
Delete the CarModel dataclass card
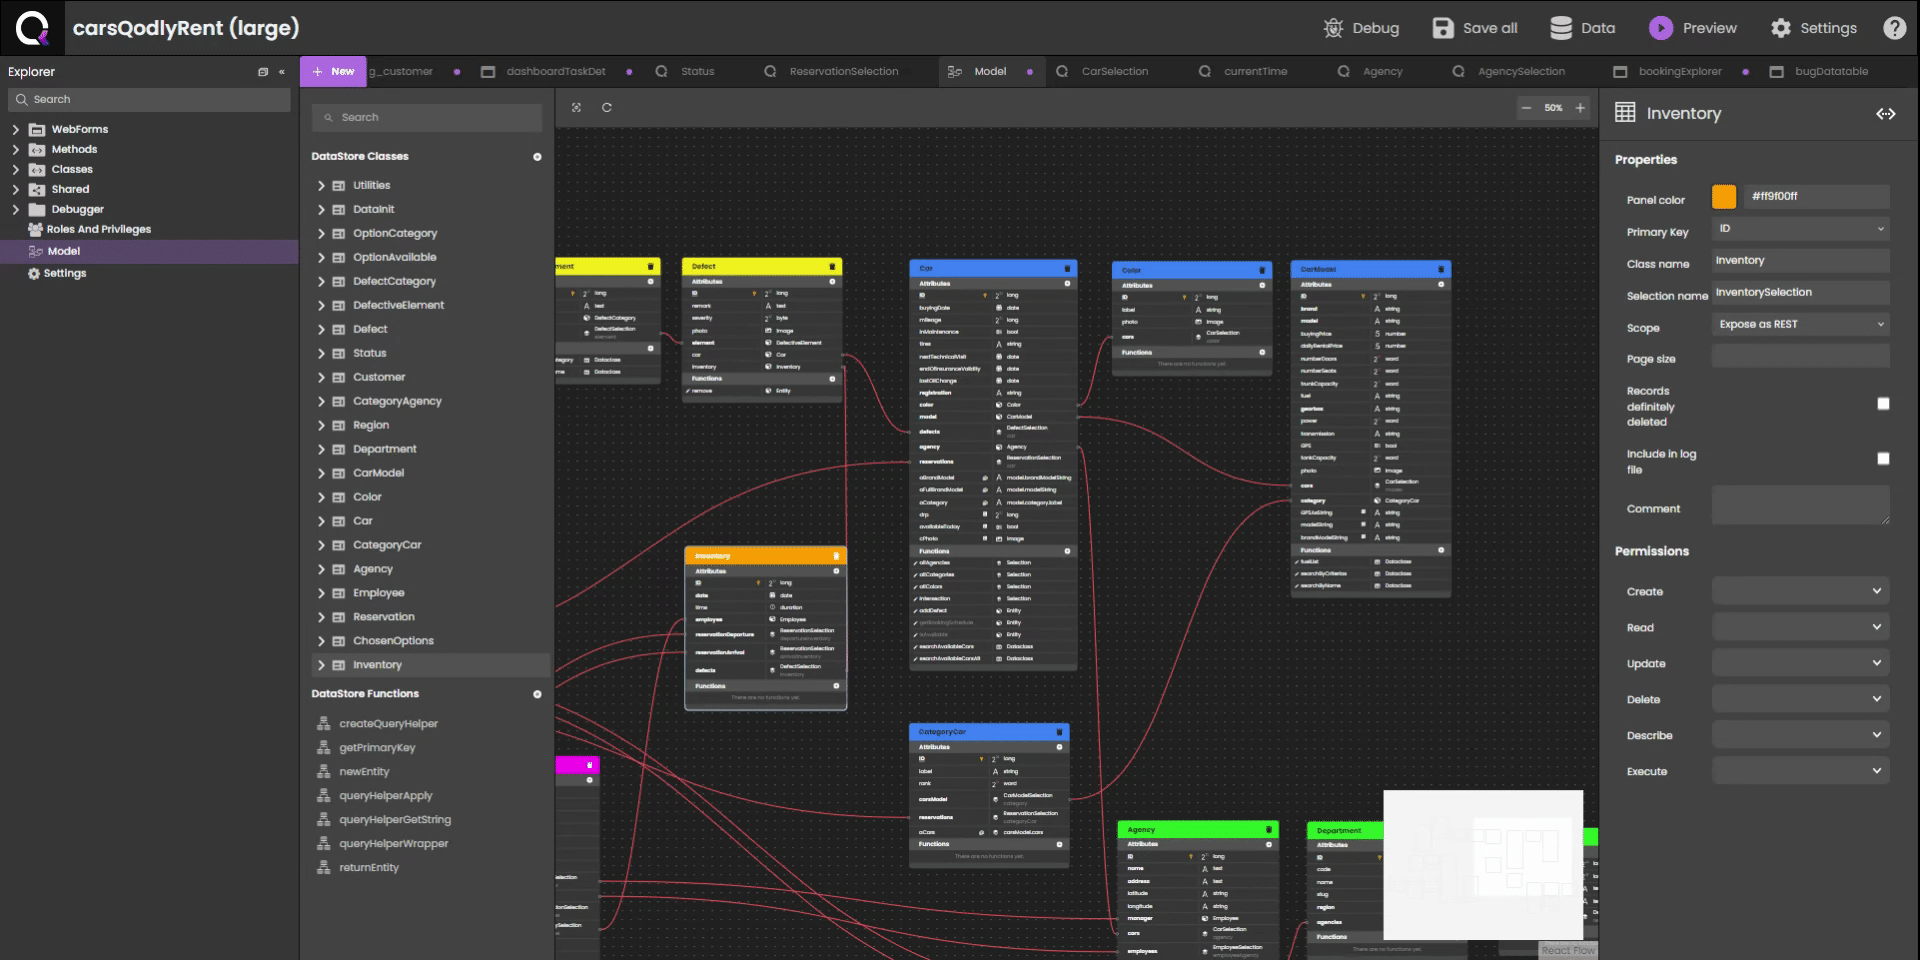[x=1441, y=269]
